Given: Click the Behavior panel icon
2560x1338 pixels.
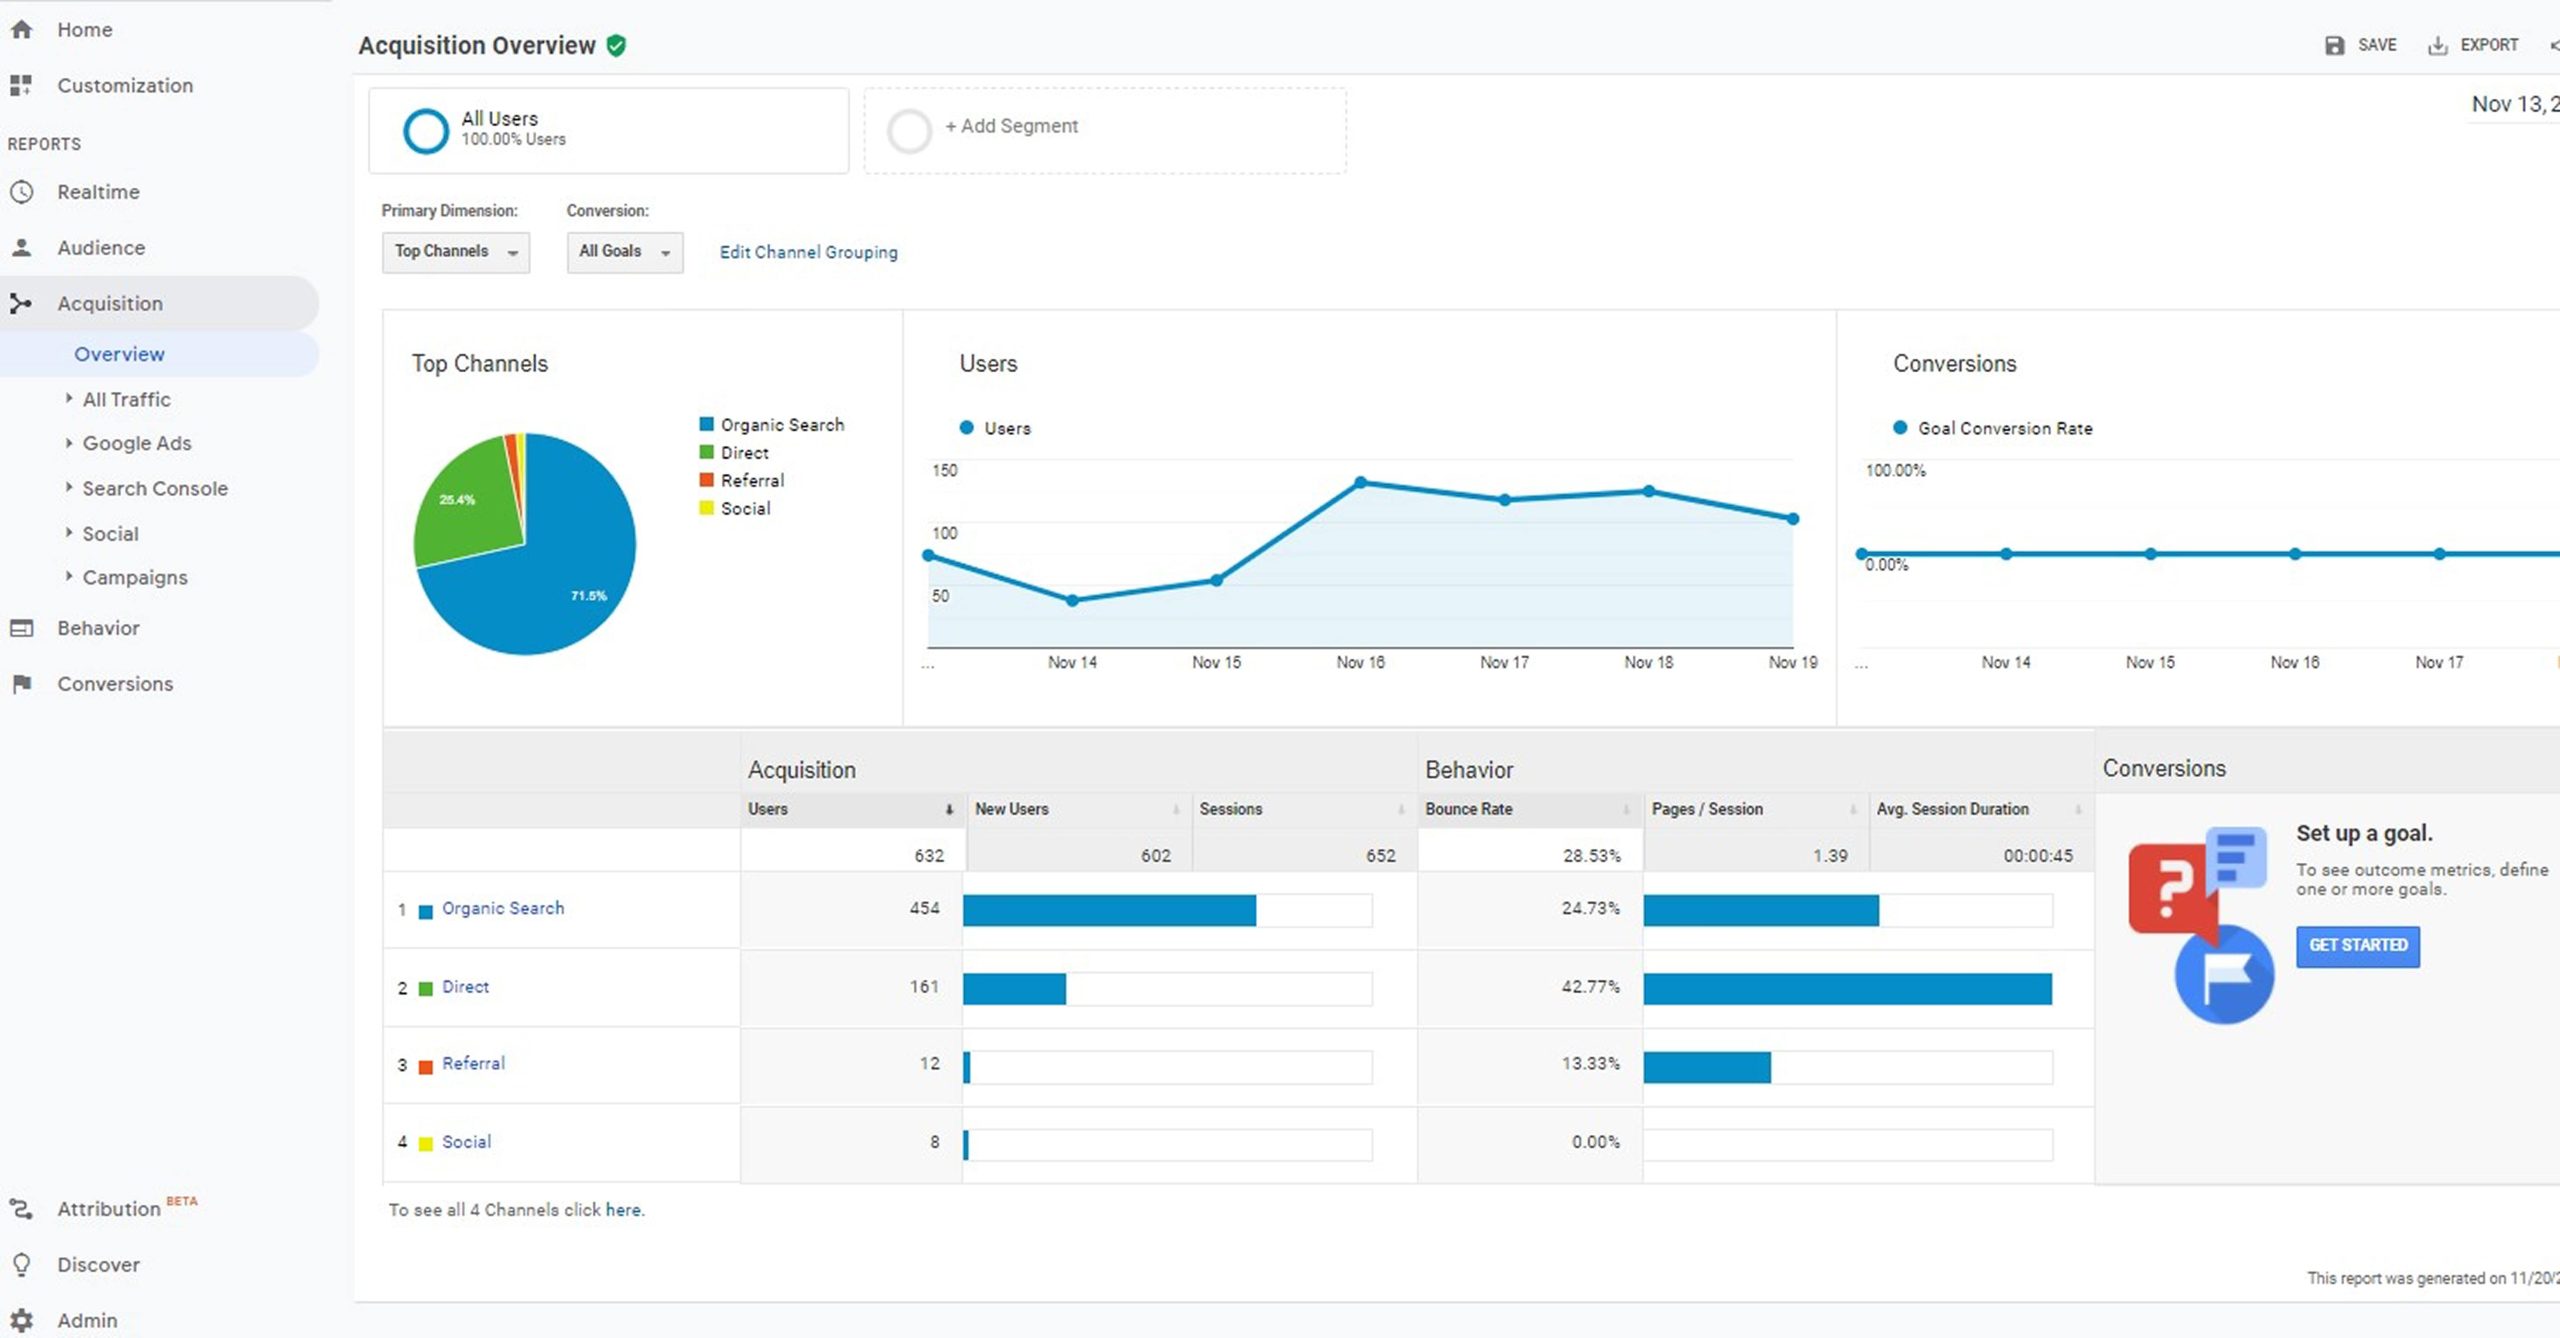Looking at the screenshot, I should point(21,628).
